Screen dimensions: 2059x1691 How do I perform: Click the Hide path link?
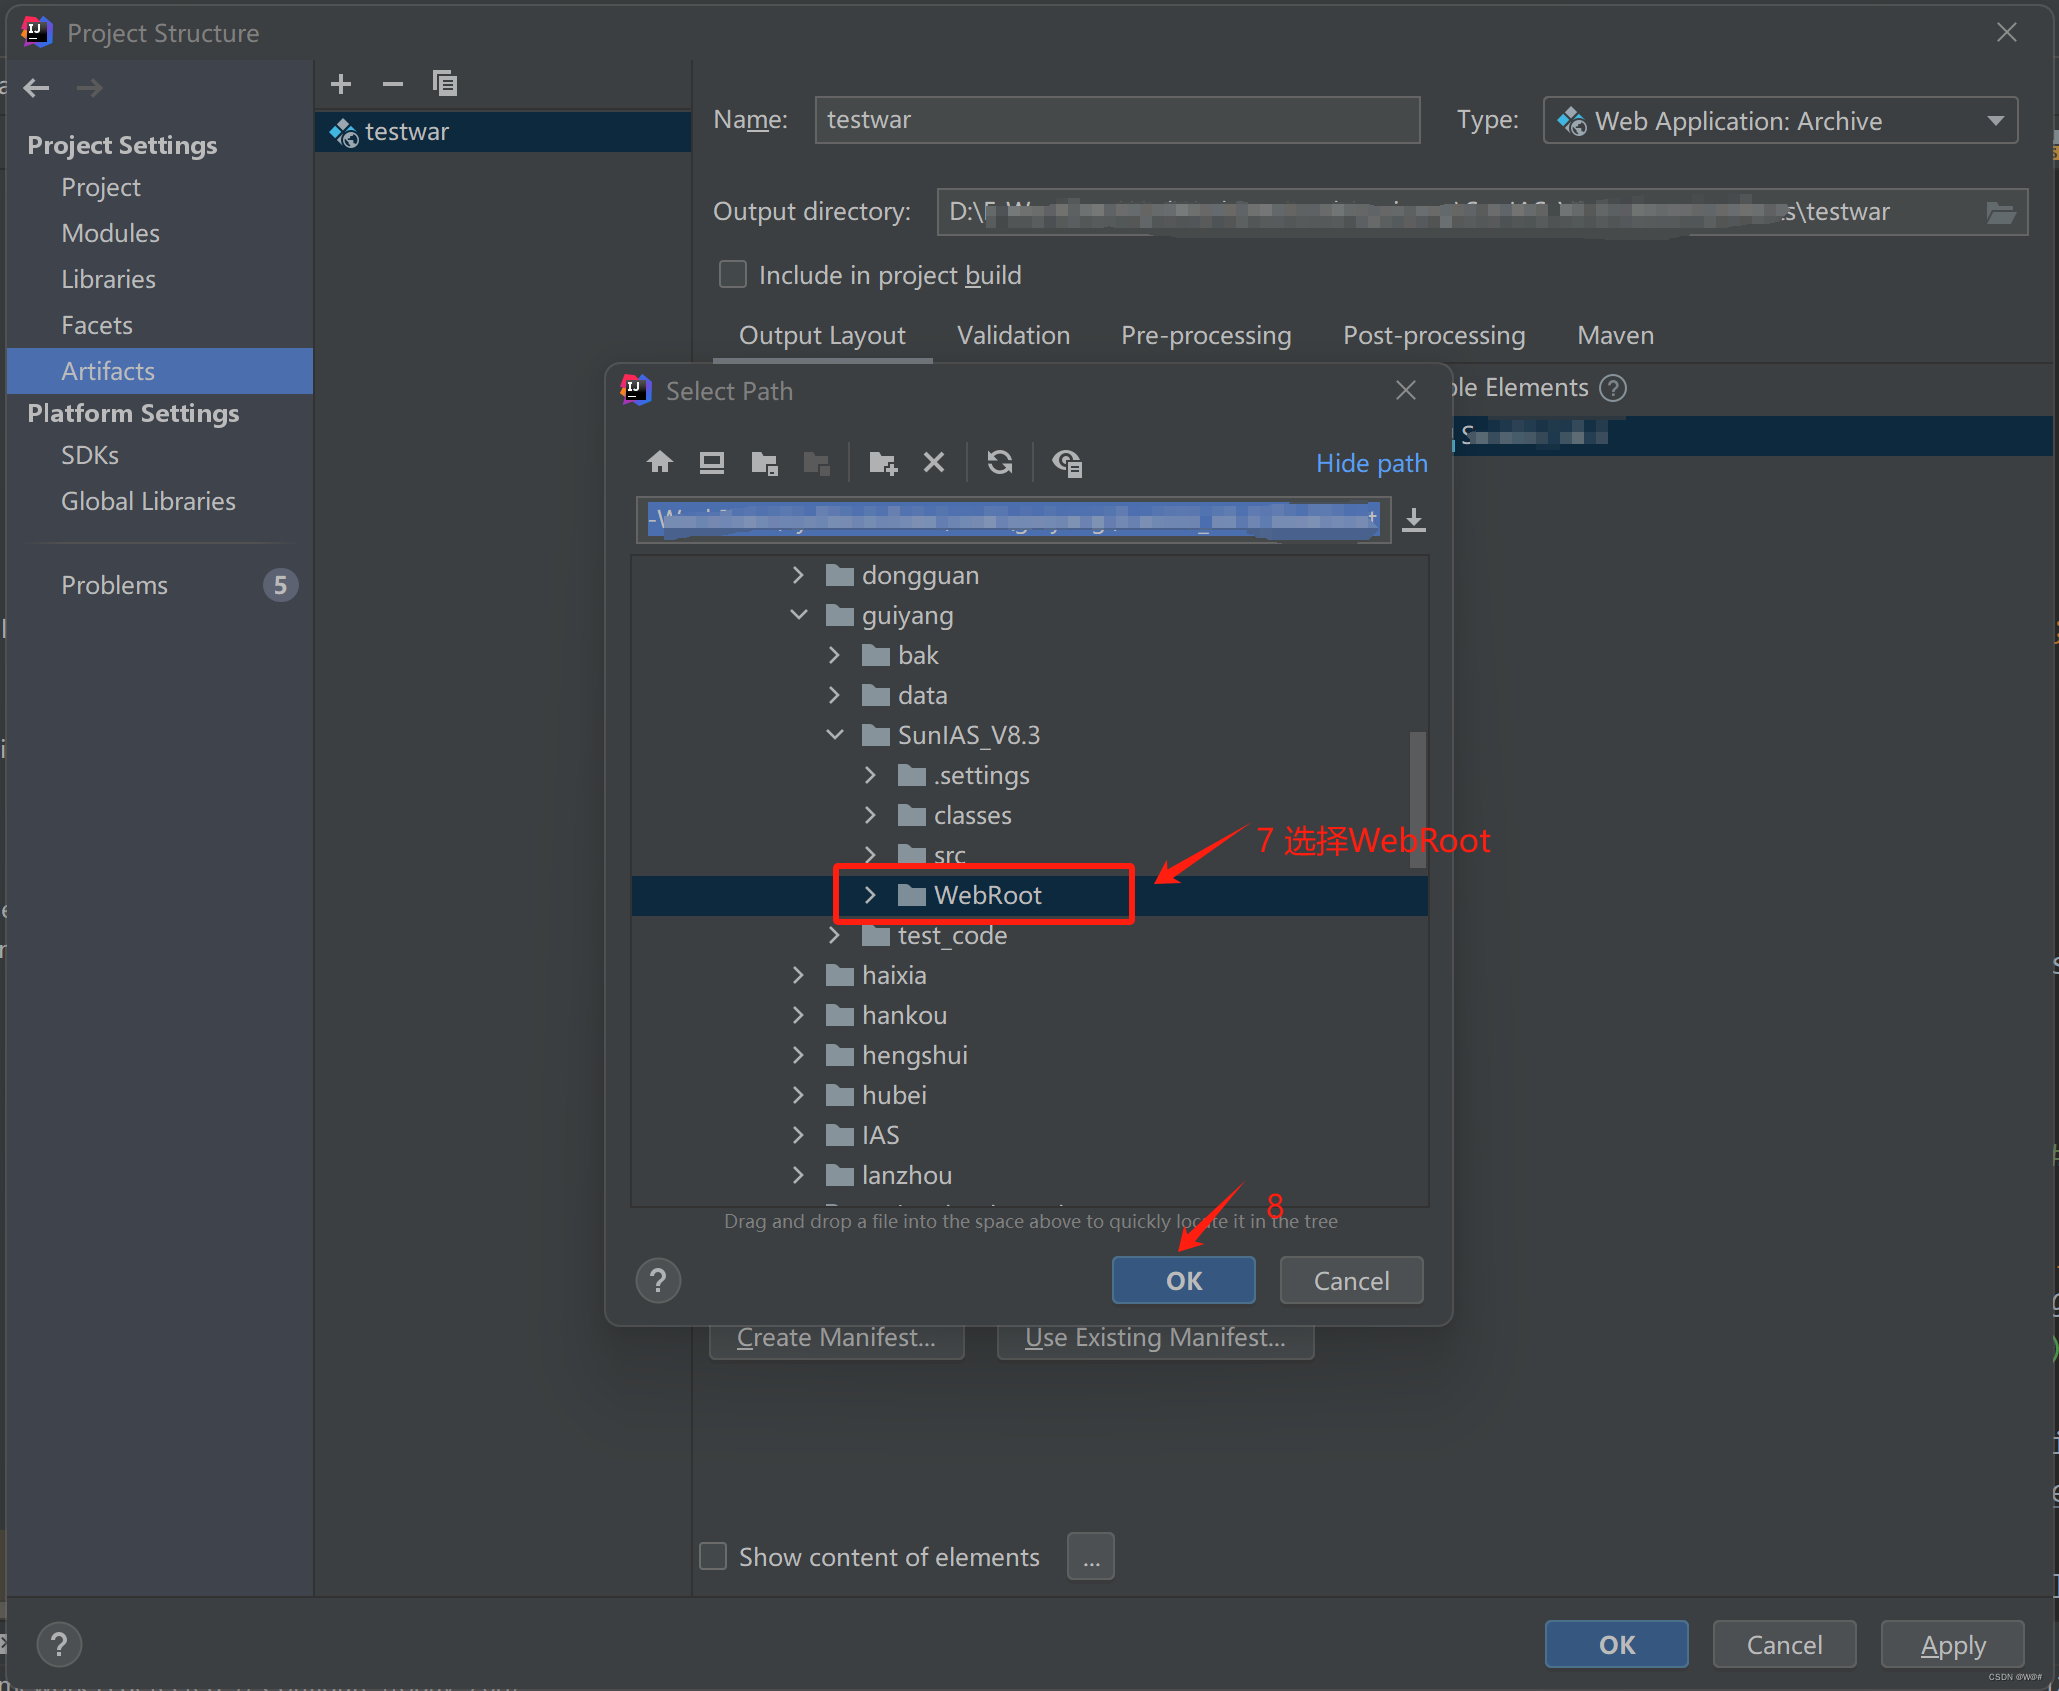pos(1371,463)
